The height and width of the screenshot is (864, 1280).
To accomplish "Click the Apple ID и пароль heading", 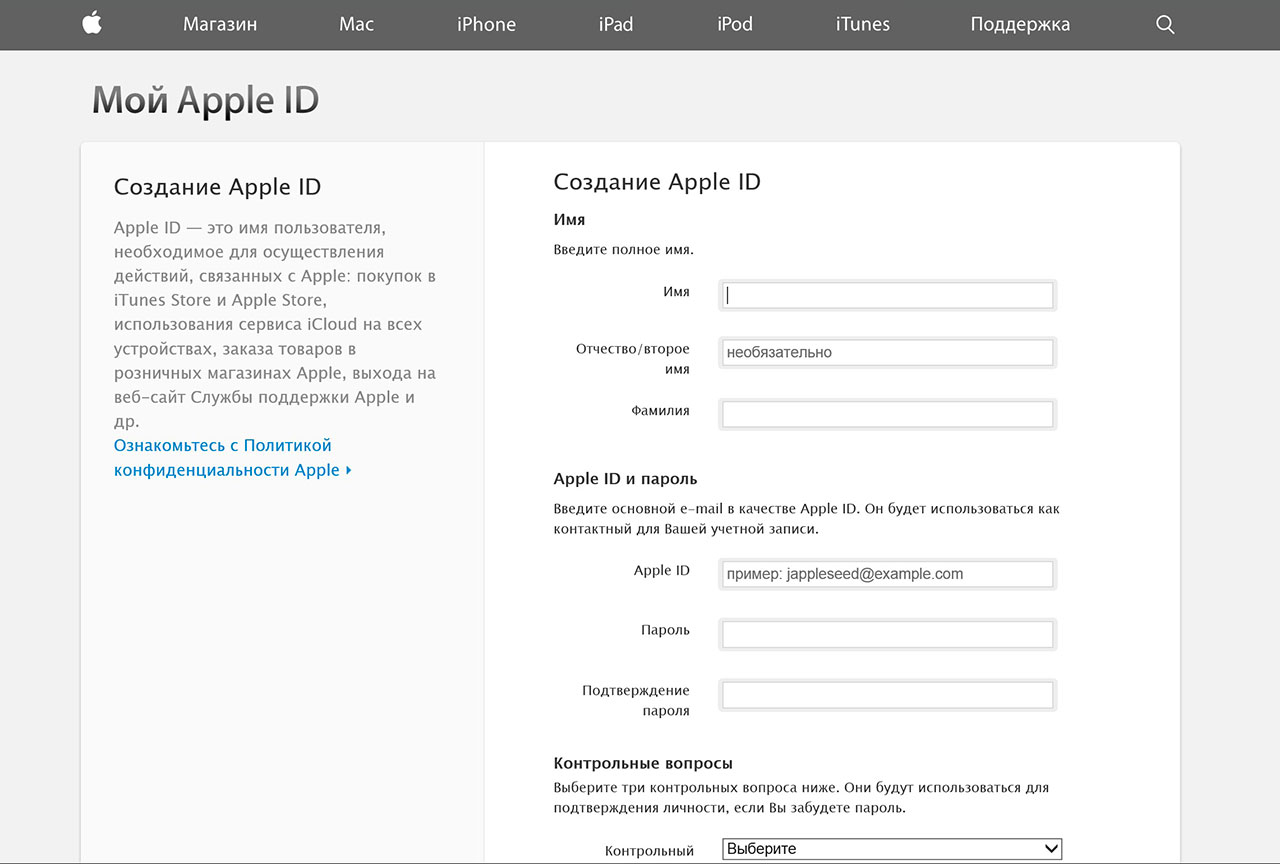I will pyautogui.click(x=626, y=479).
